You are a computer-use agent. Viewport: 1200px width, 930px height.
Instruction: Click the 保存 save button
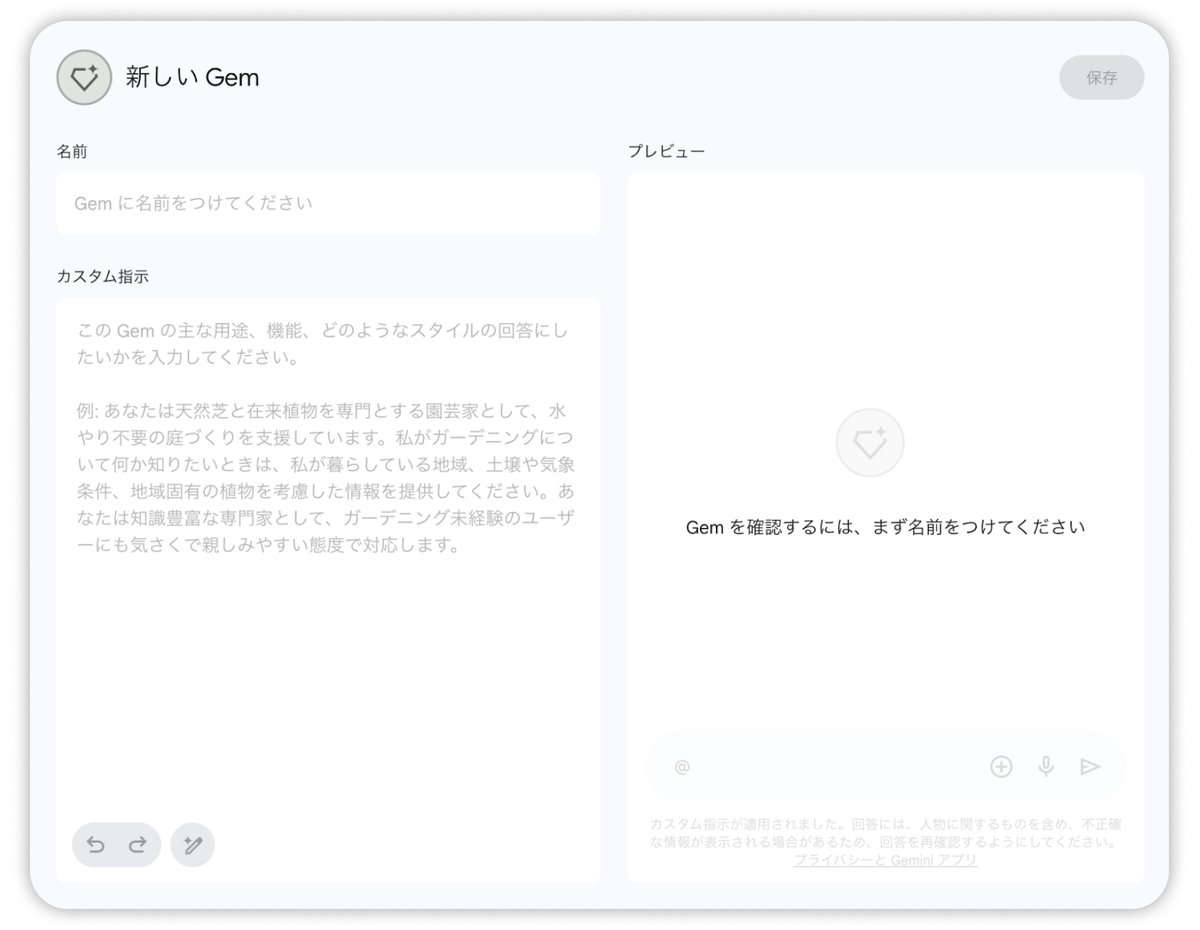coord(1102,77)
